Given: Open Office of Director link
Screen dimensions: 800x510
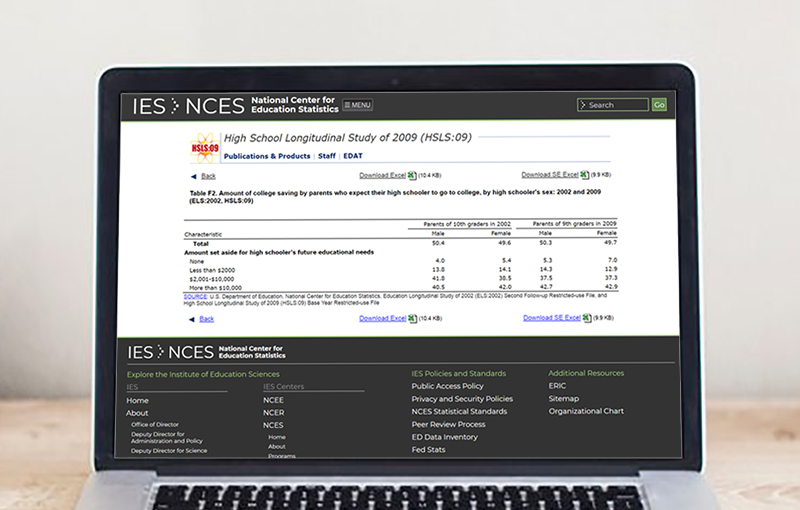Looking at the screenshot, I should [155, 424].
